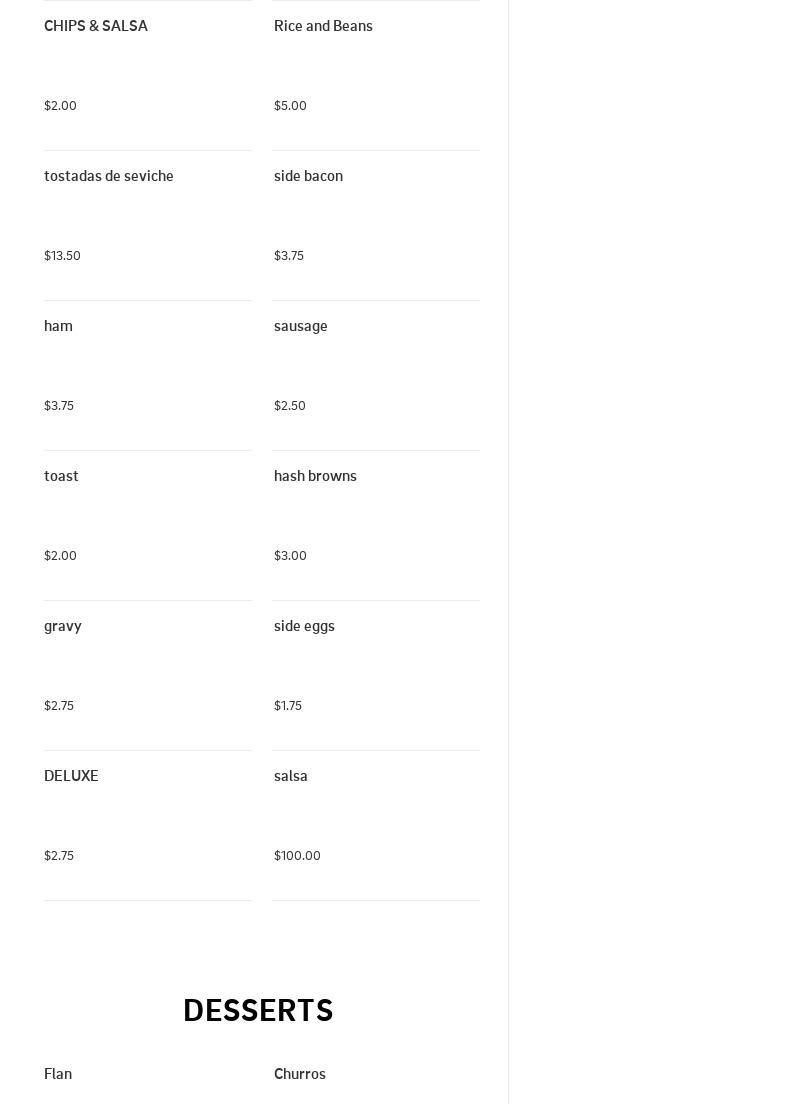Screen dimensions: 785x1104
Task: Open the Flan dessert item
Action: [x=58, y=1074]
